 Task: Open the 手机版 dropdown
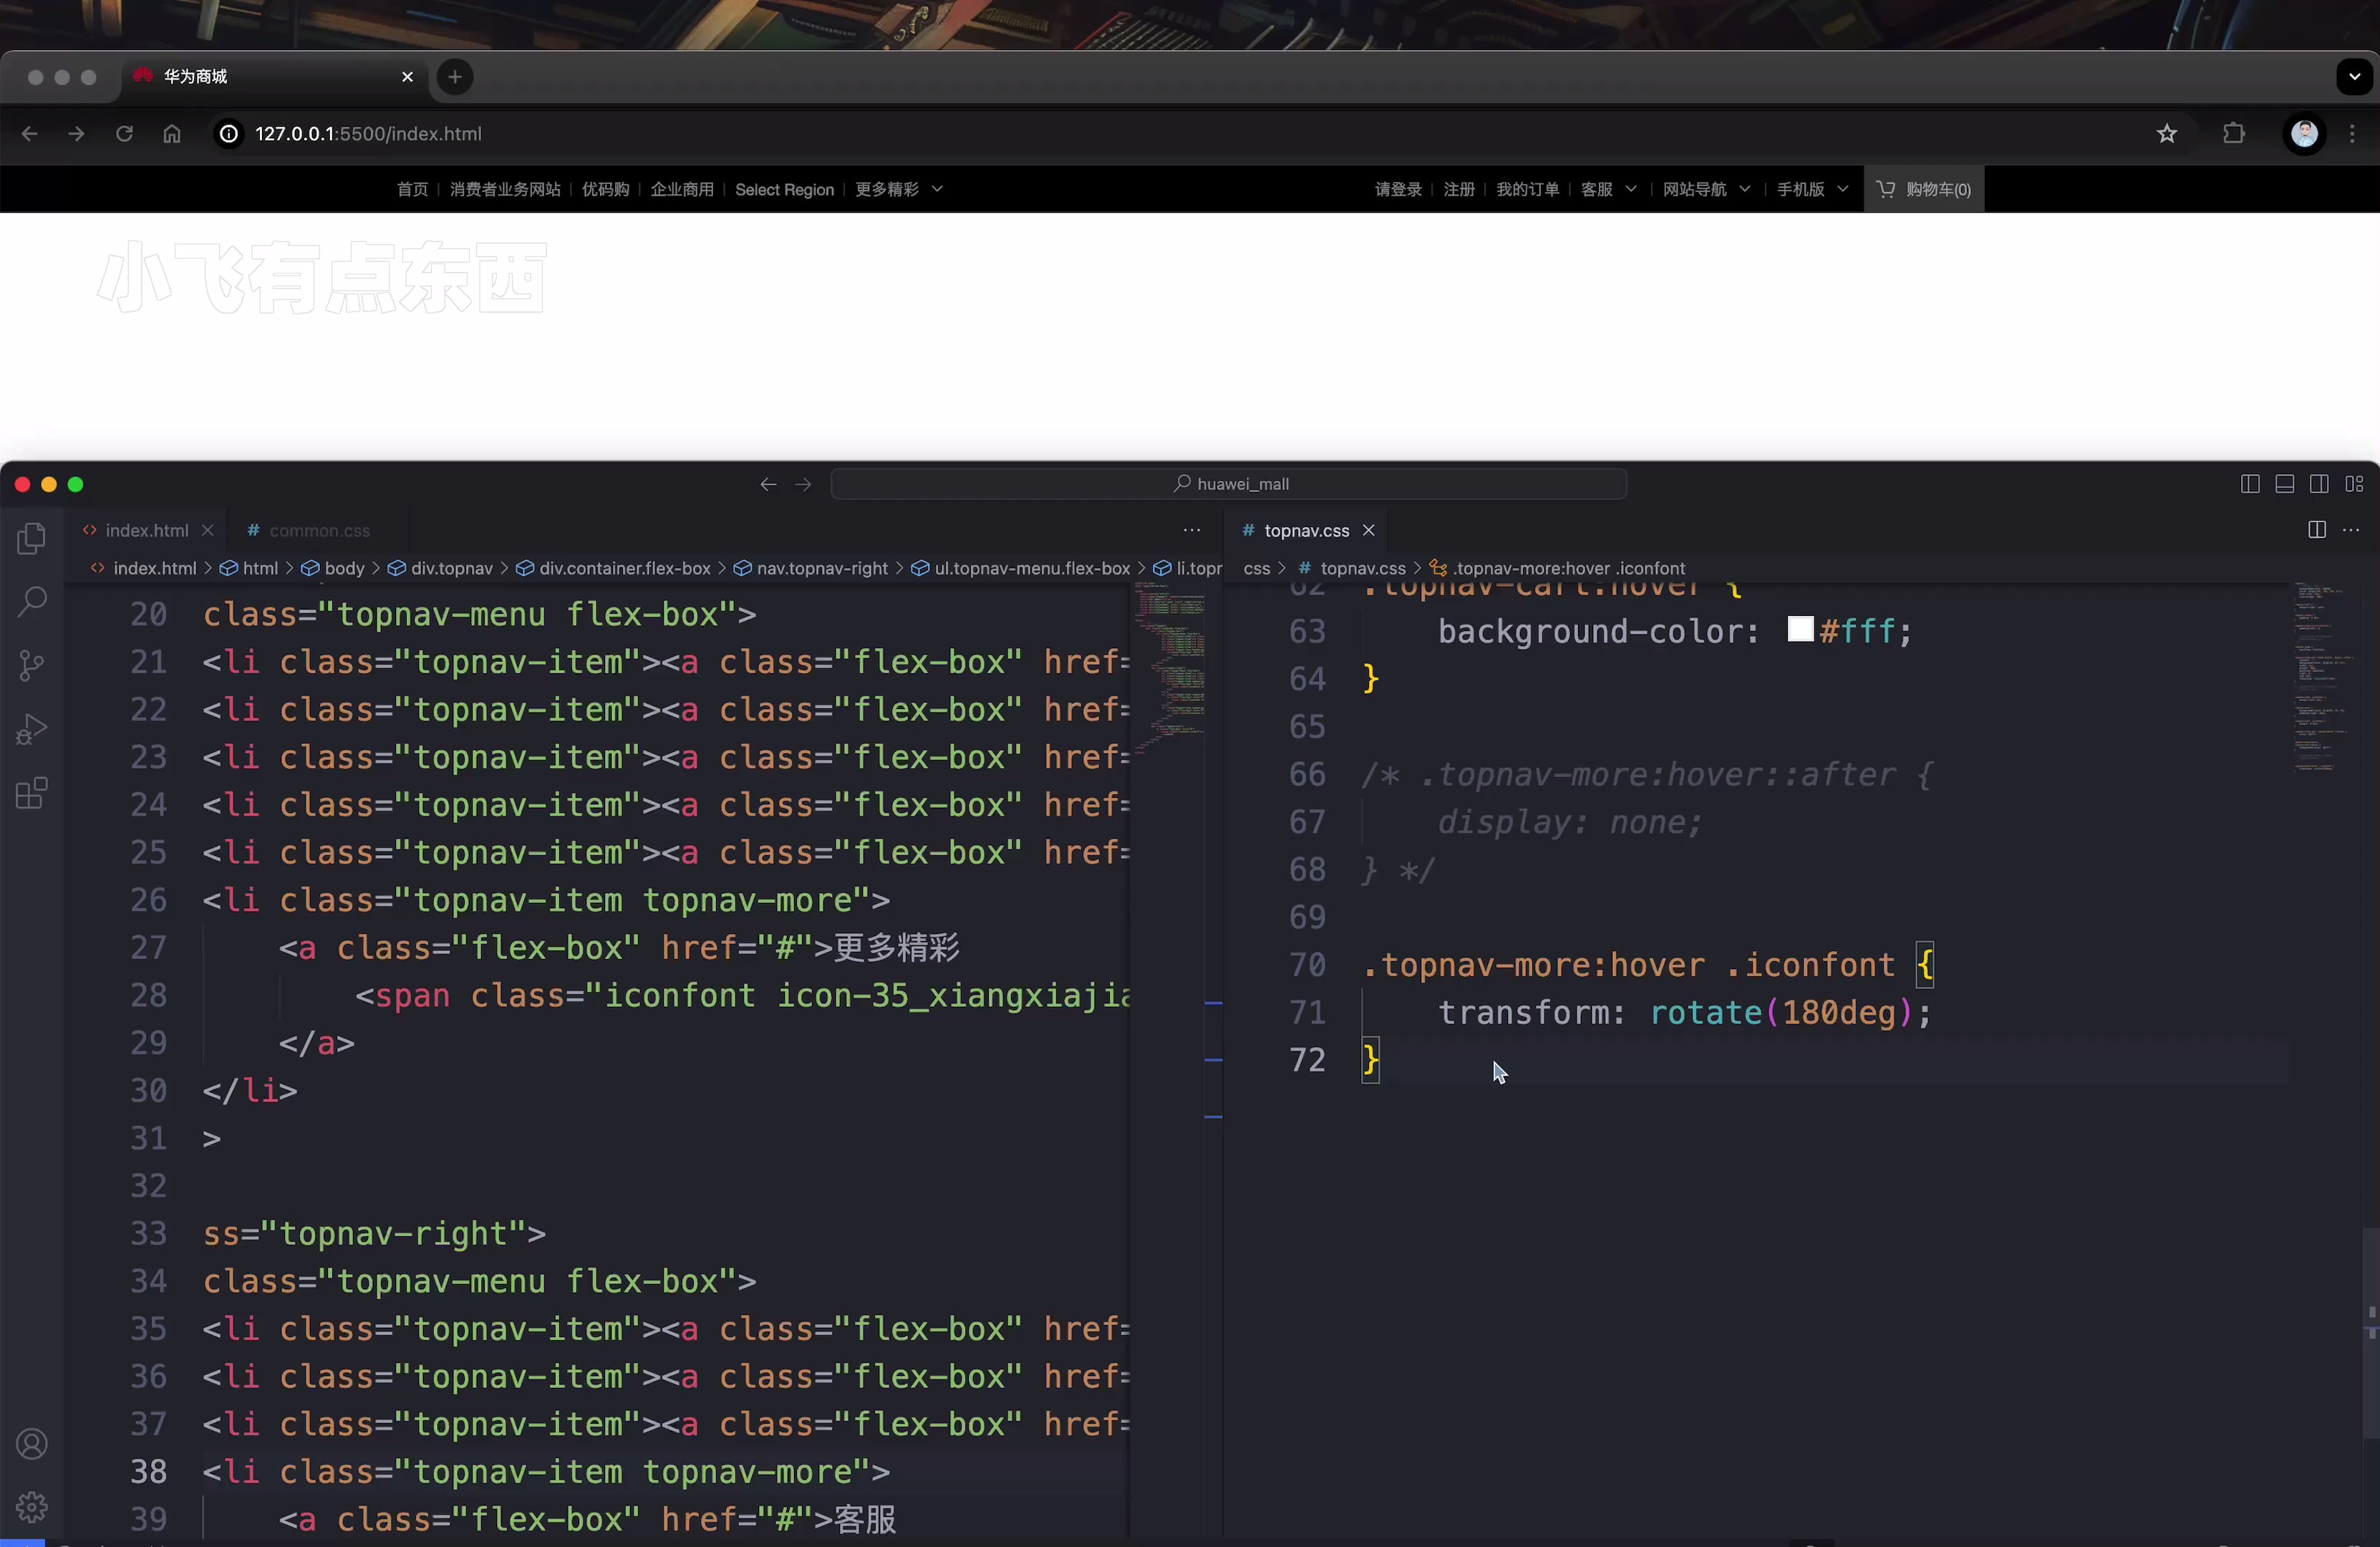pos(1811,189)
